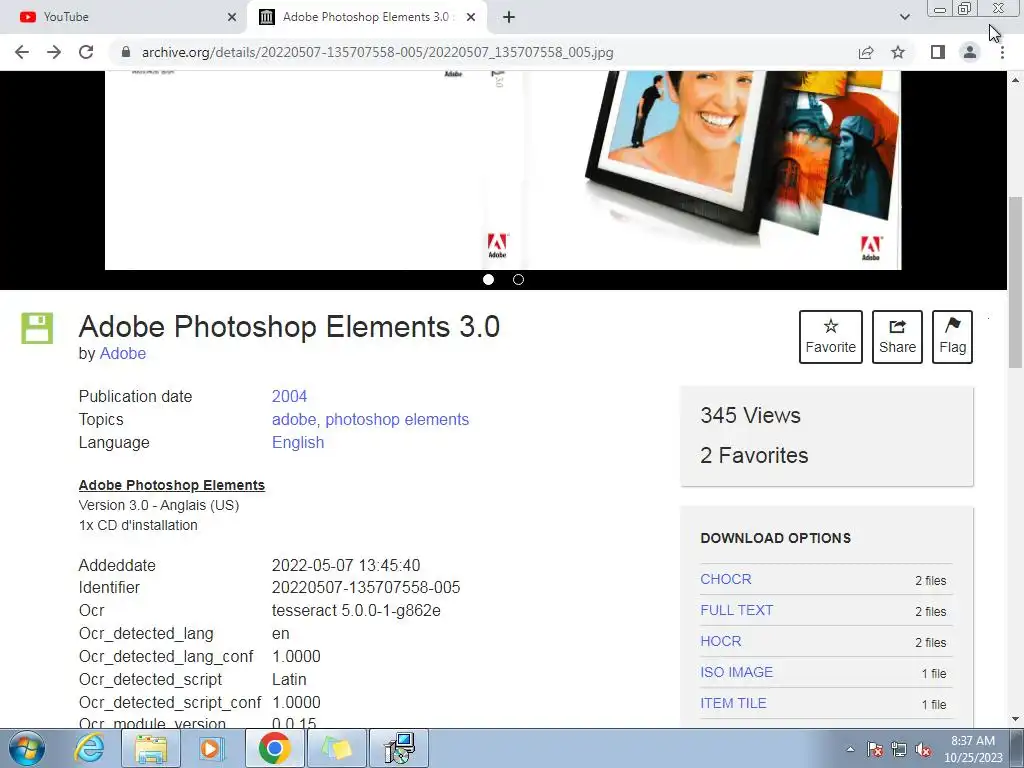The height and width of the screenshot is (768, 1024).
Task: Download the HOCR files
Action: 720,641
